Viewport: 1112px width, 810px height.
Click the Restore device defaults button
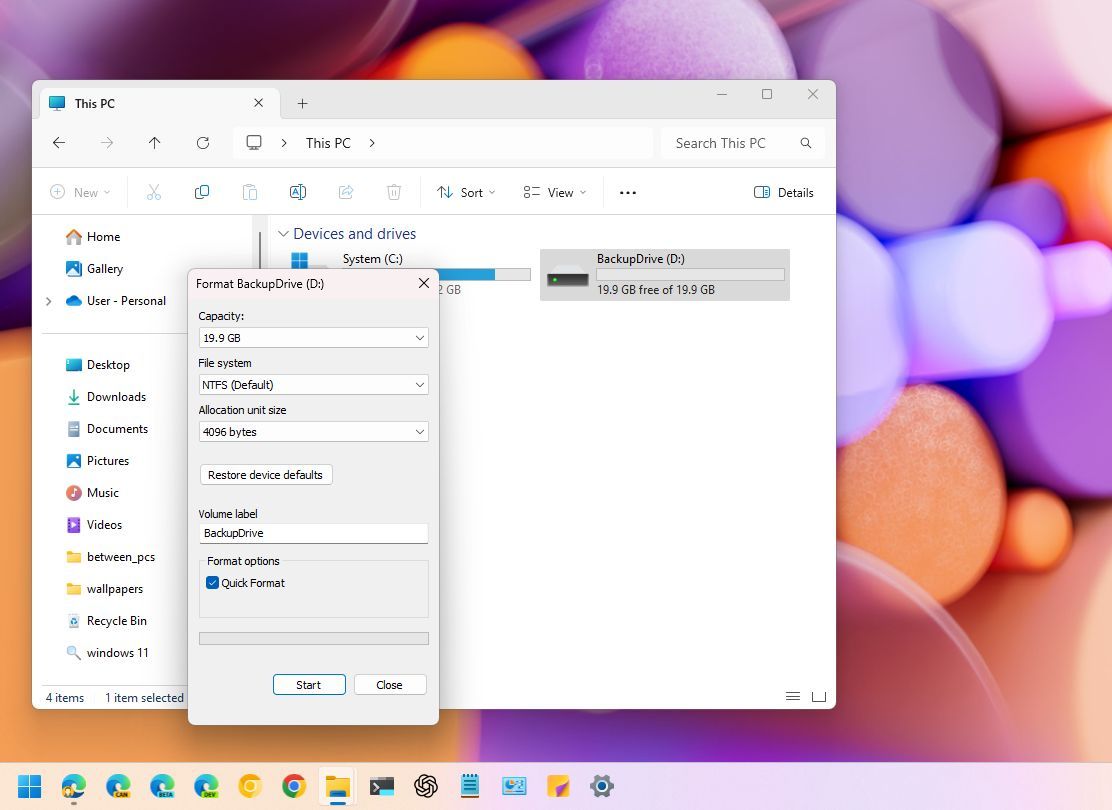266,475
